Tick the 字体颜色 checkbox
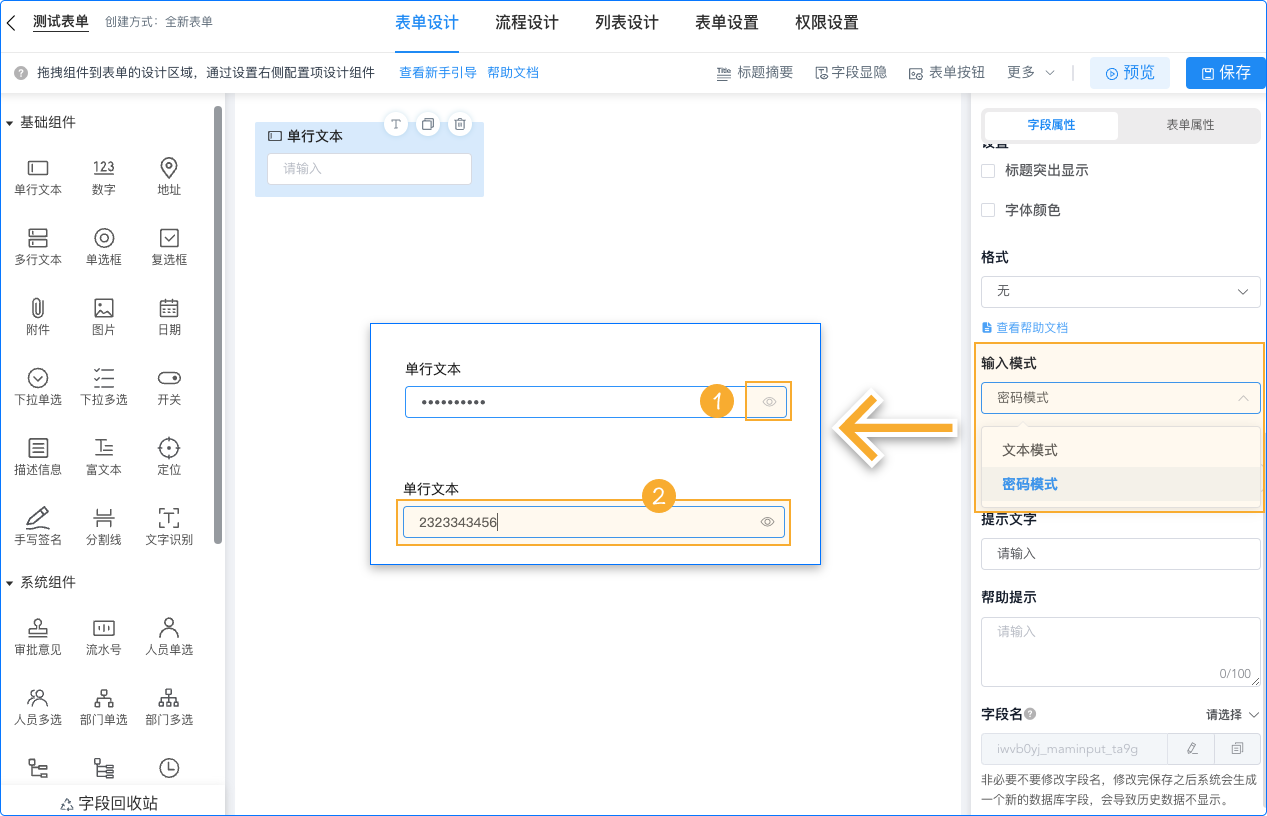Viewport: 1267px width, 816px height. click(x=988, y=211)
